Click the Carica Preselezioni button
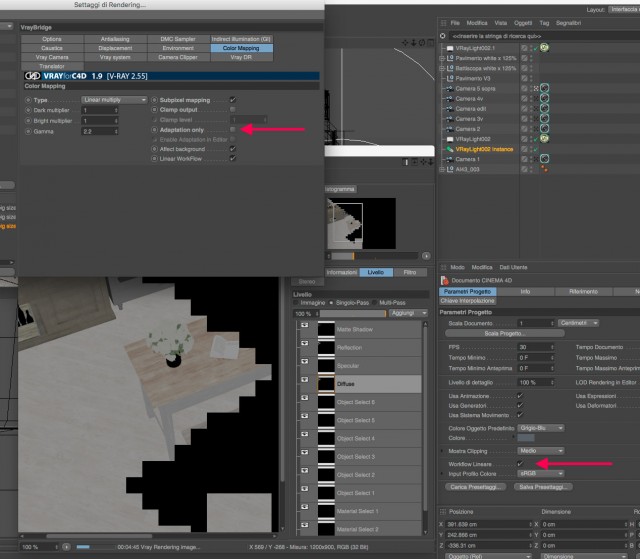Image resolution: width=640 pixels, height=559 pixels. tap(476, 487)
